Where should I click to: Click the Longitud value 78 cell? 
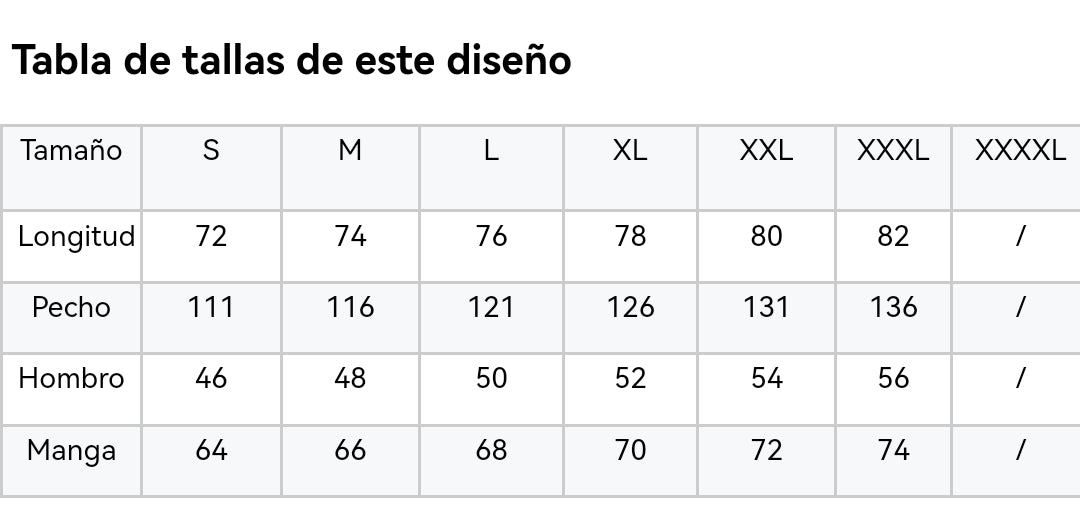tap(630, 237)
